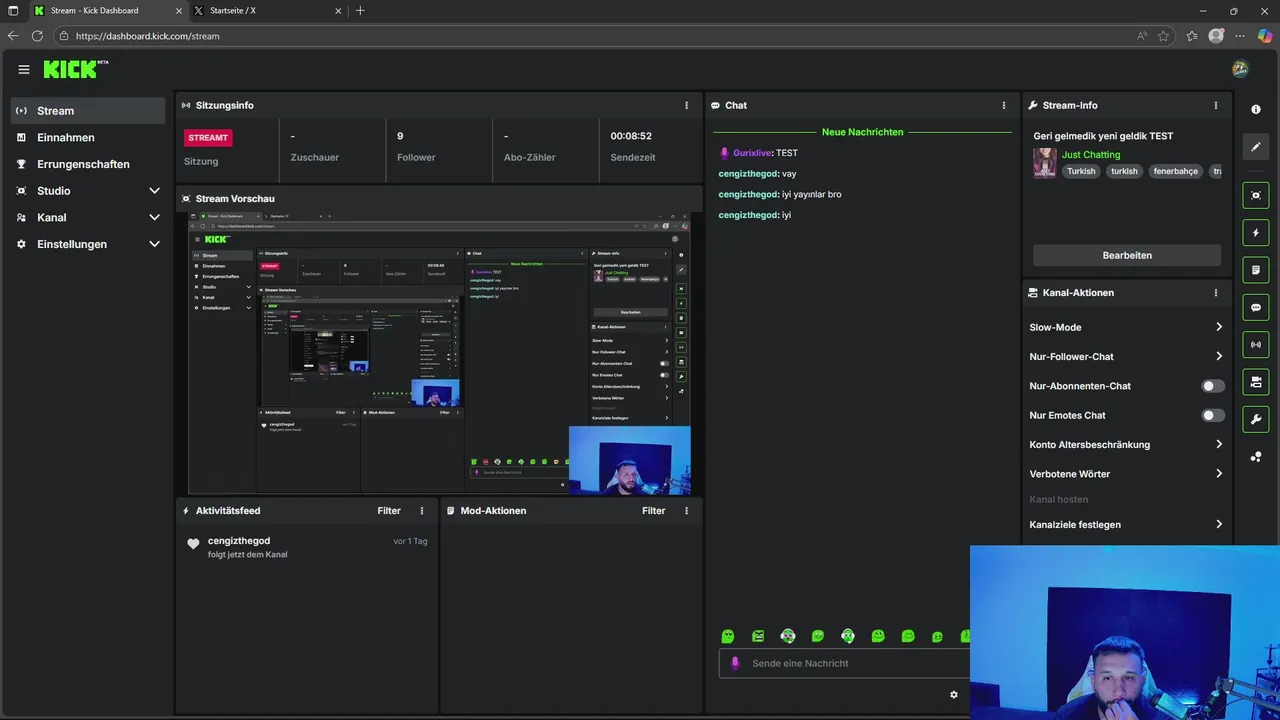Click the broadcast signal icon in the right sidebar
Screen dimensions: 1280x720
[x=1256, y=345]
